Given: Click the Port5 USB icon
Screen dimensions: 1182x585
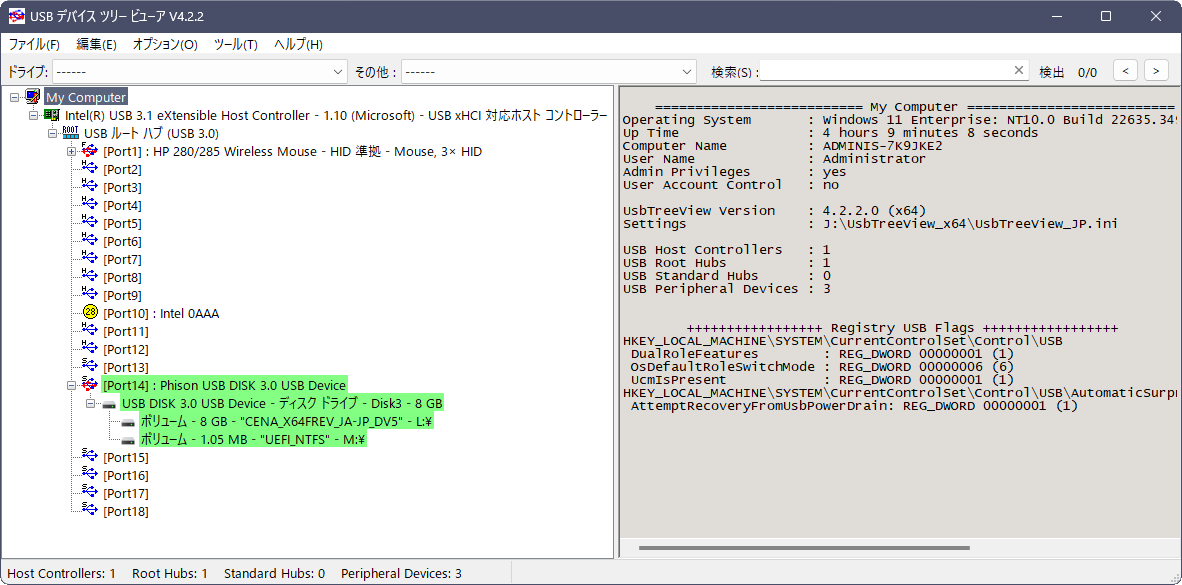Looking at the screenshot, I should click(90, 223).
